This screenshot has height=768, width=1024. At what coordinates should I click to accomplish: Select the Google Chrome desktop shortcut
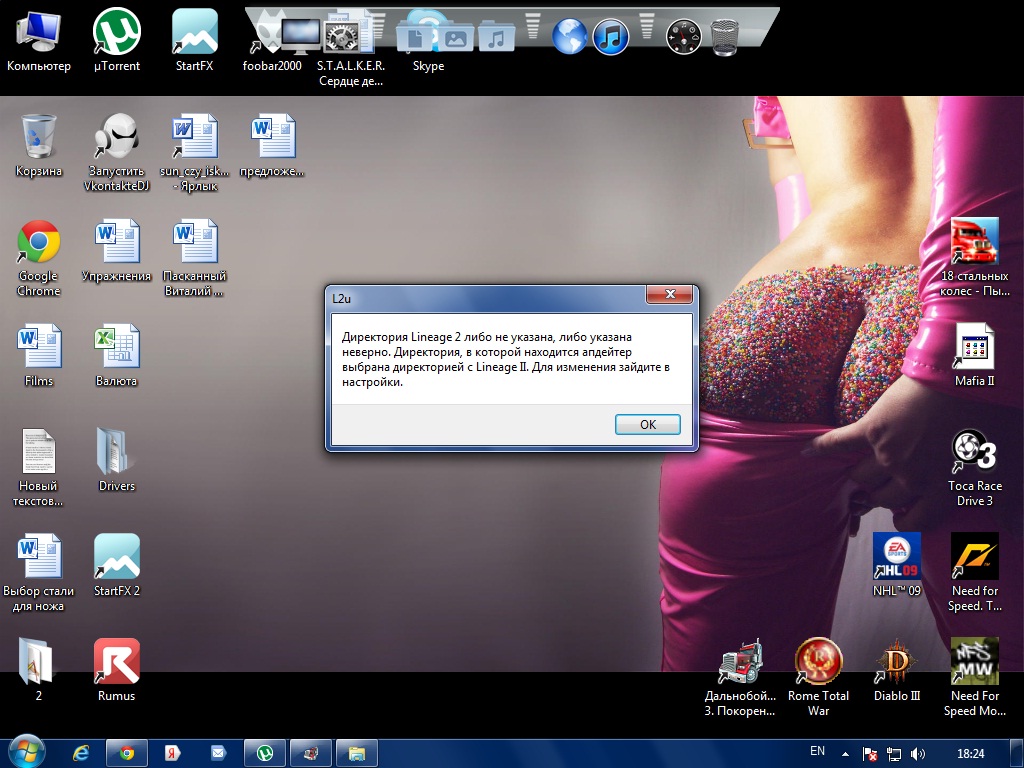click(x=39, y=257)
